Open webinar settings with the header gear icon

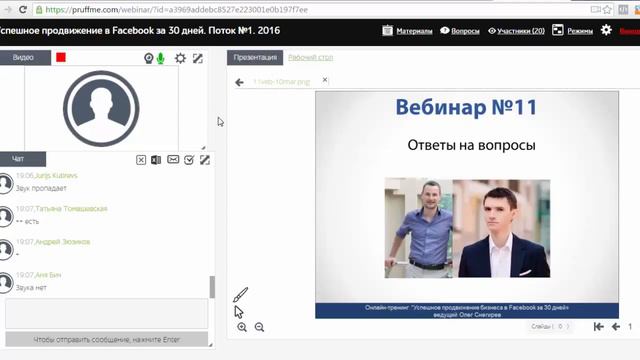[x=606, y=30]
